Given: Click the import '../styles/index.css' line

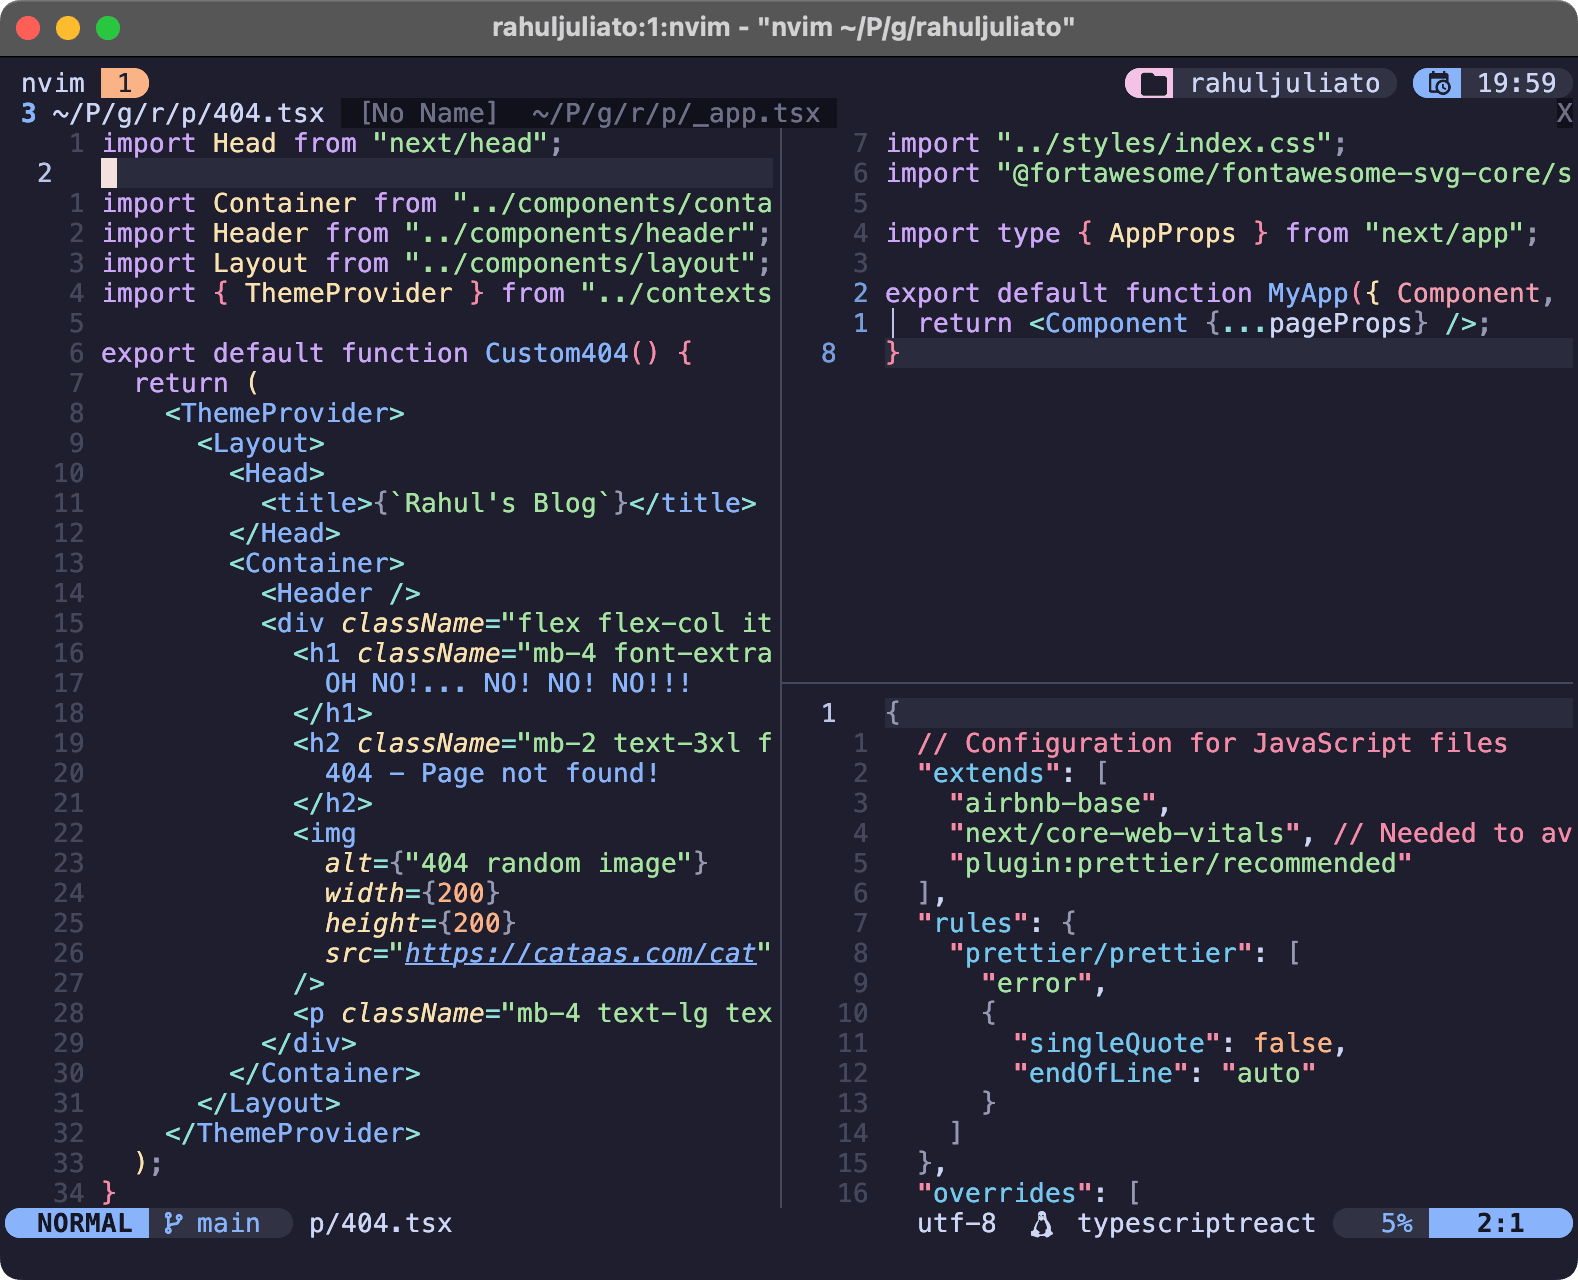Looking at the screenshot, I should [1116, 143].
